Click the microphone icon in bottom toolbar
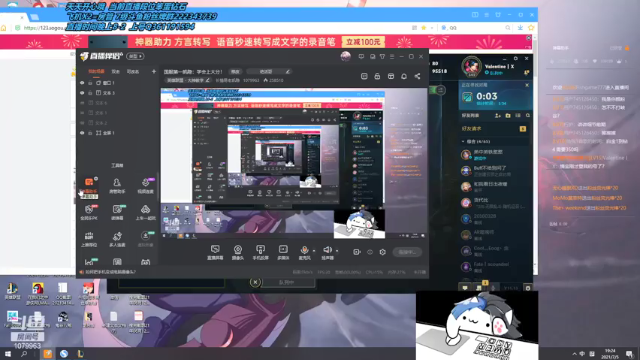This screenshot has width=640, height=360. pos(304,250)
